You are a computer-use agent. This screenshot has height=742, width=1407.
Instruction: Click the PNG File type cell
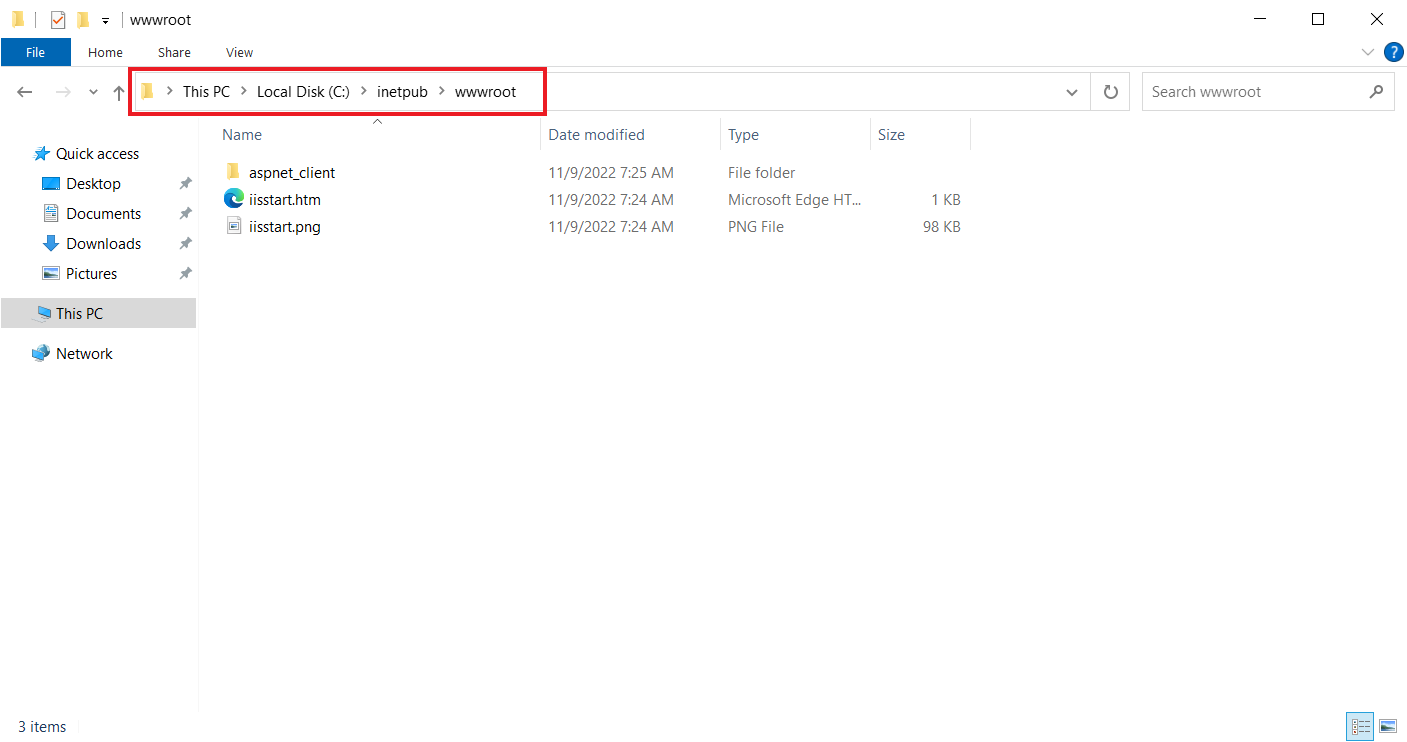[x=756, y=226]
